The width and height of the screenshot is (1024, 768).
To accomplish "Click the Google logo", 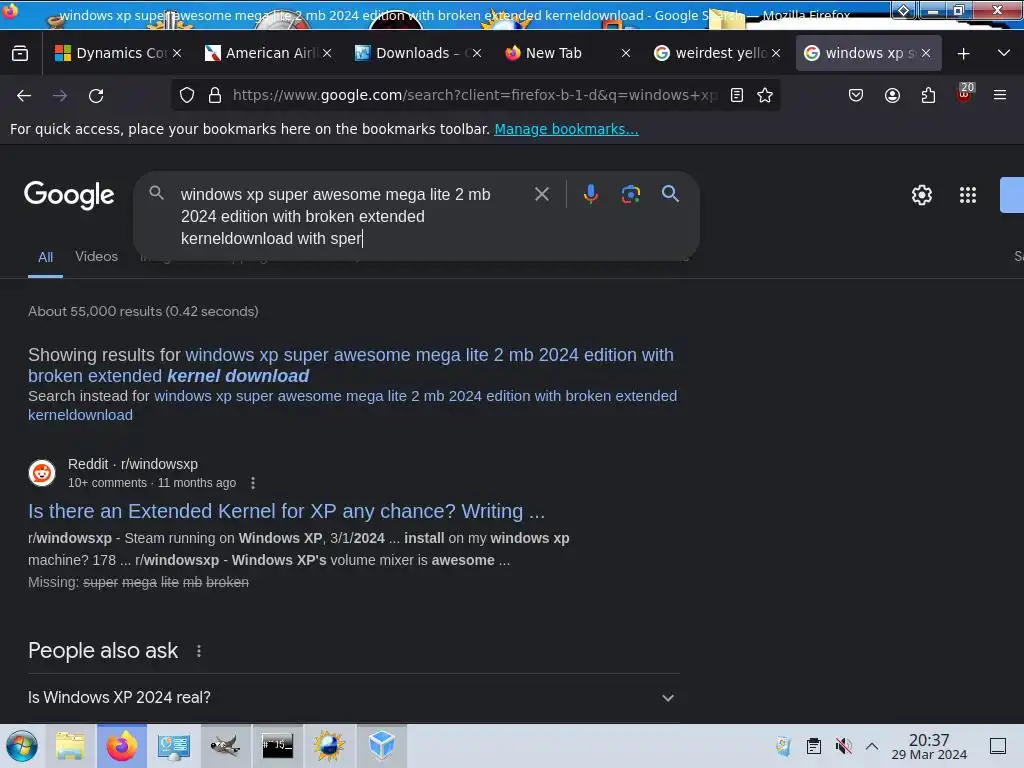I will tap(69, 195).
